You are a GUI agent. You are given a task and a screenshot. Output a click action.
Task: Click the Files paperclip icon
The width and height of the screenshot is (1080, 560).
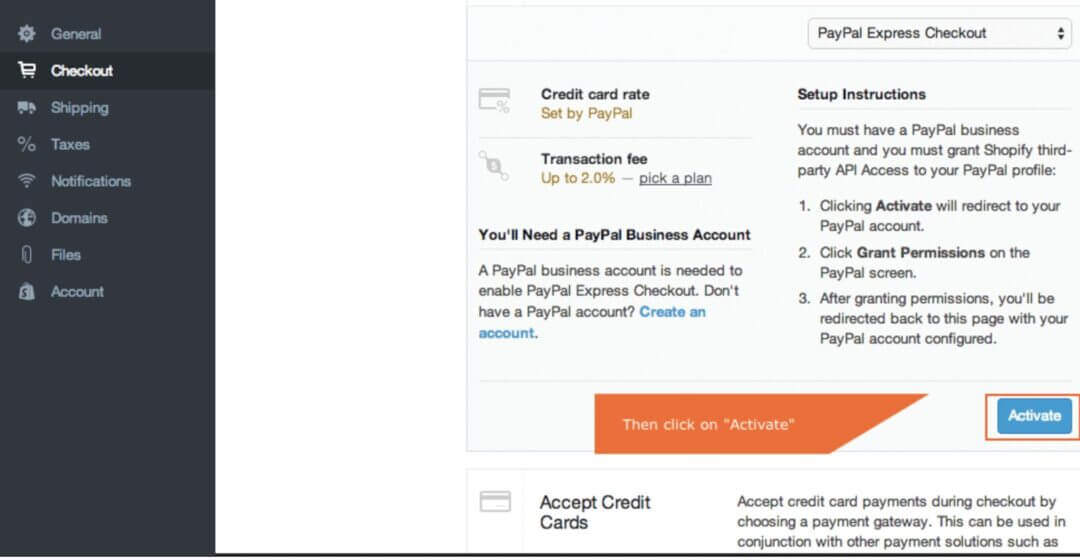[27, 255]
